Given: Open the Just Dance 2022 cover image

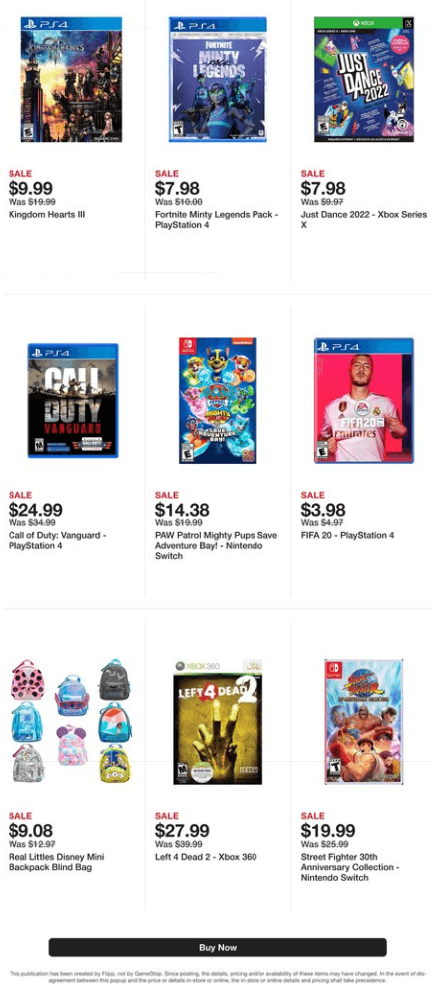Looking at the screenshot, I should click(x=364, y=79).
